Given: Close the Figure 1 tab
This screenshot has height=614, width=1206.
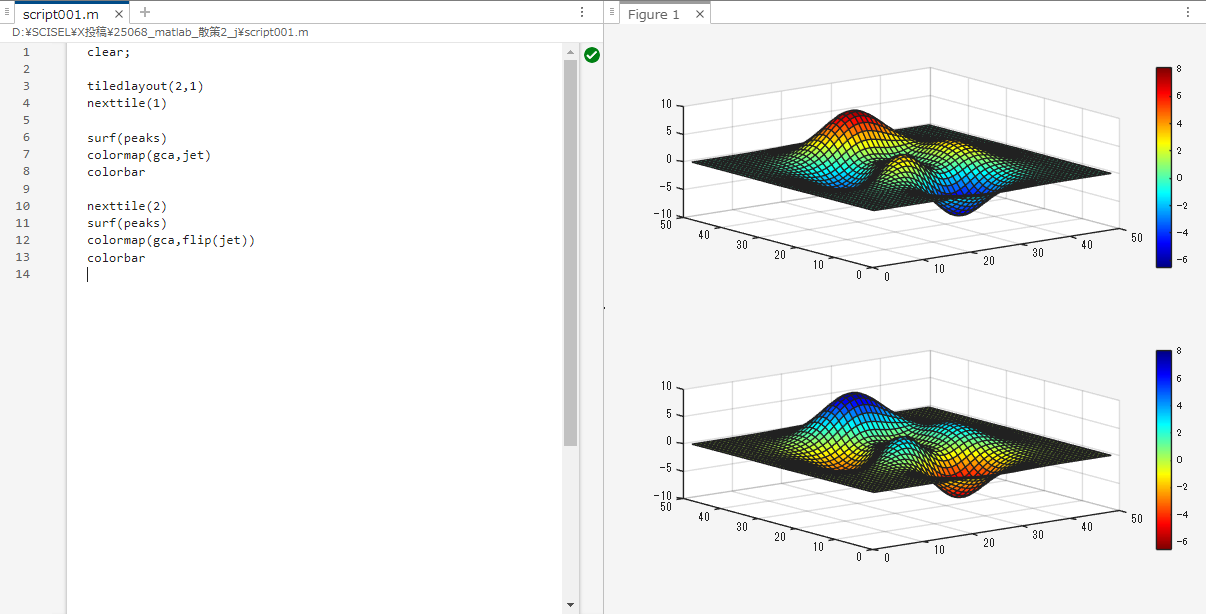Looking at the screenshot, I should pos(699,14).
